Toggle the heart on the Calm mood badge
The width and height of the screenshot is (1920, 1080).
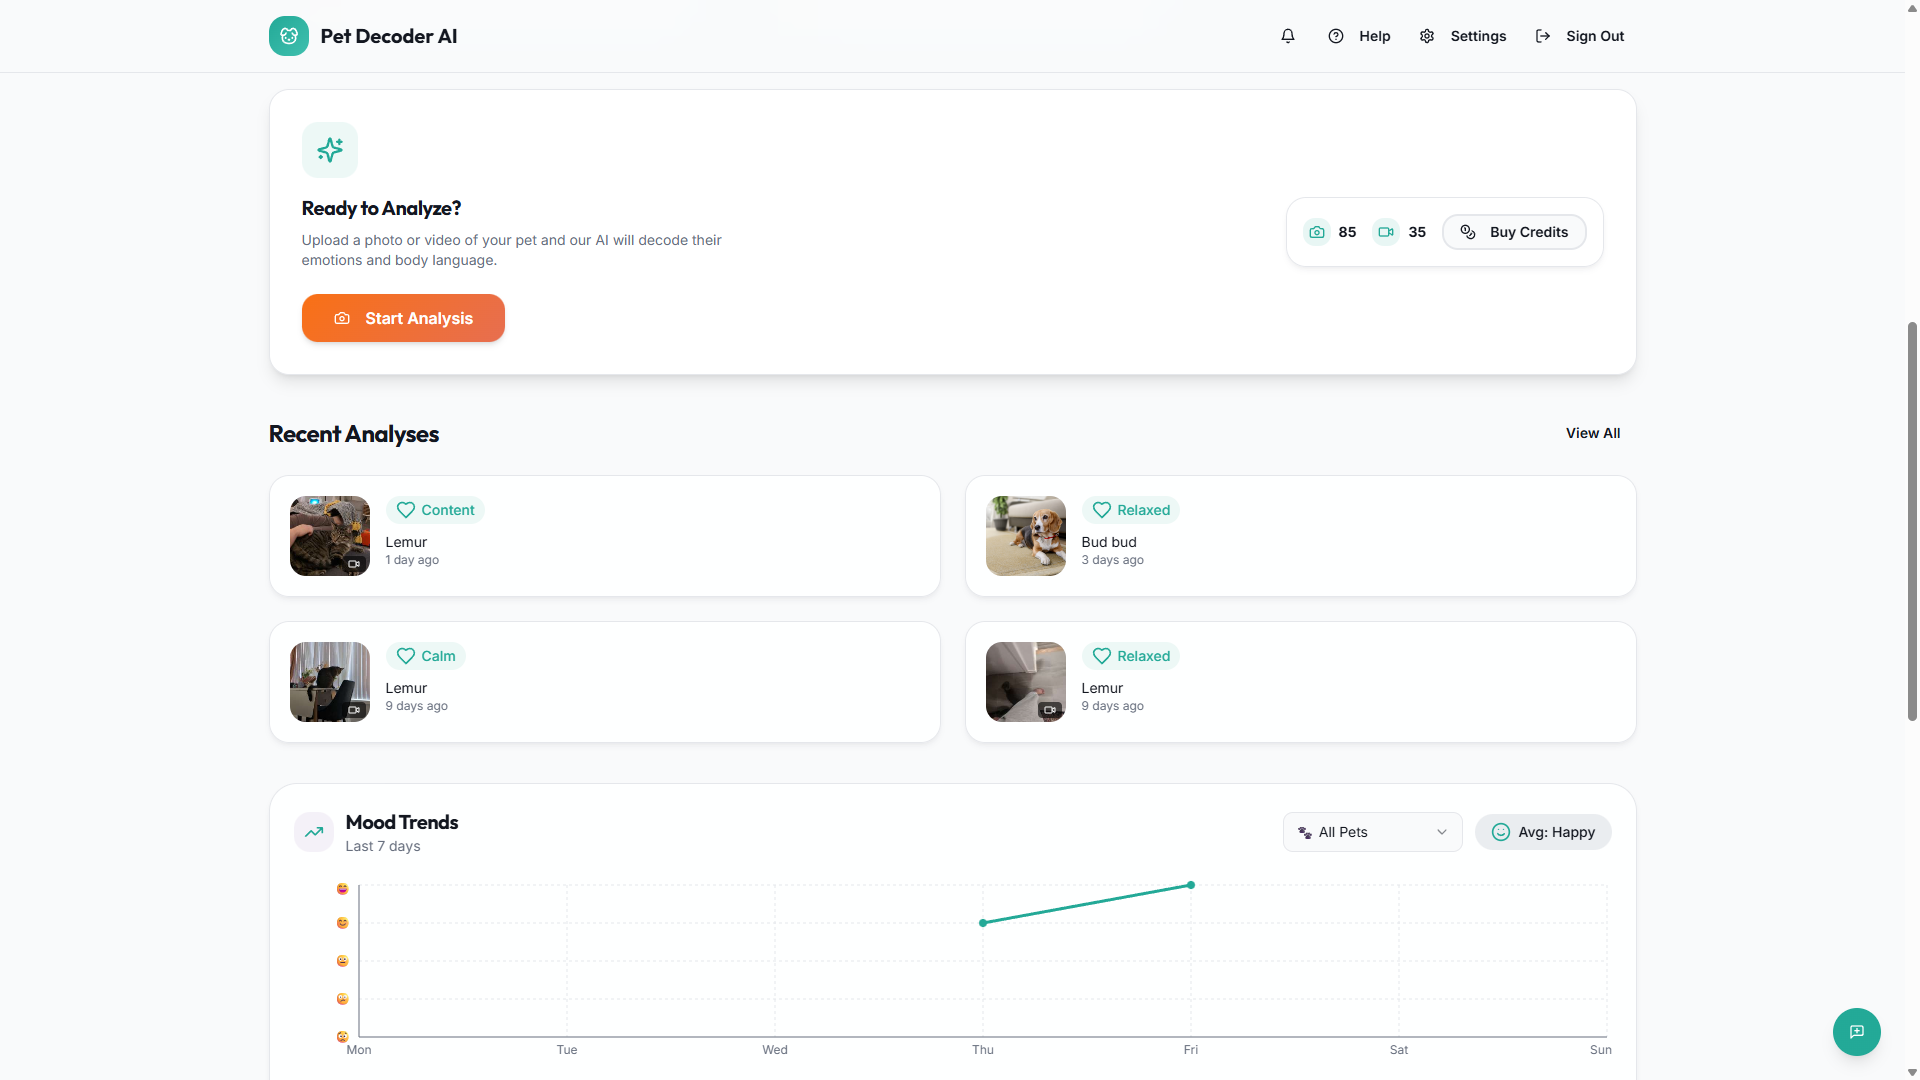(x=406, y=656)
